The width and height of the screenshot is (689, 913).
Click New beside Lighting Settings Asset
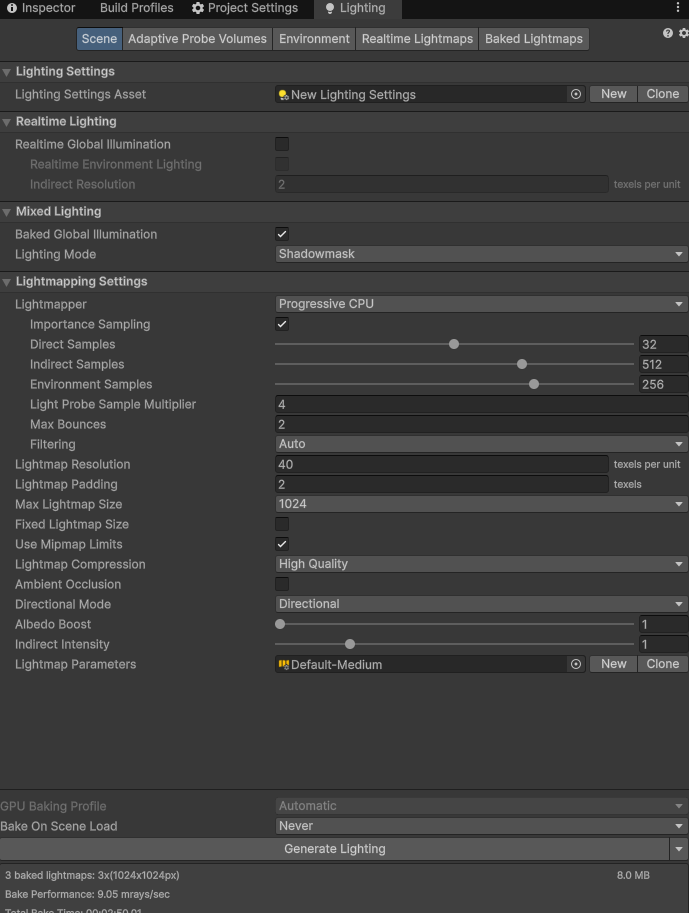point(613,94)
